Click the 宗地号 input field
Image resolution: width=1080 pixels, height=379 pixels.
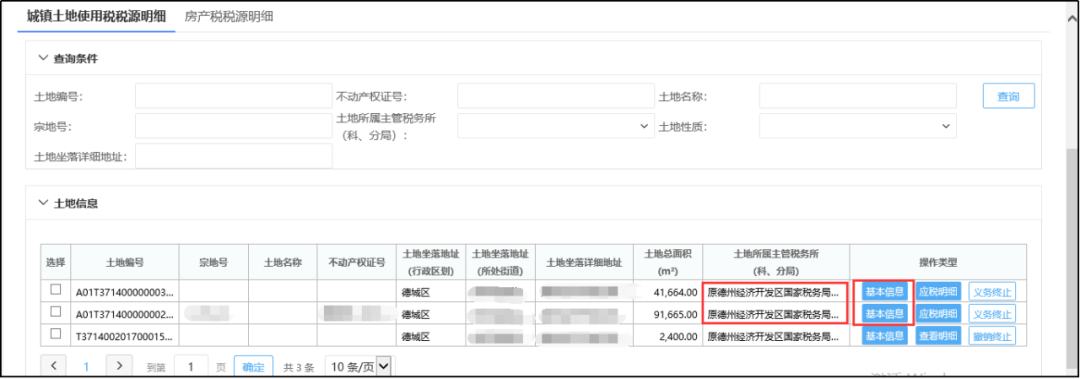tap(233, 126)
